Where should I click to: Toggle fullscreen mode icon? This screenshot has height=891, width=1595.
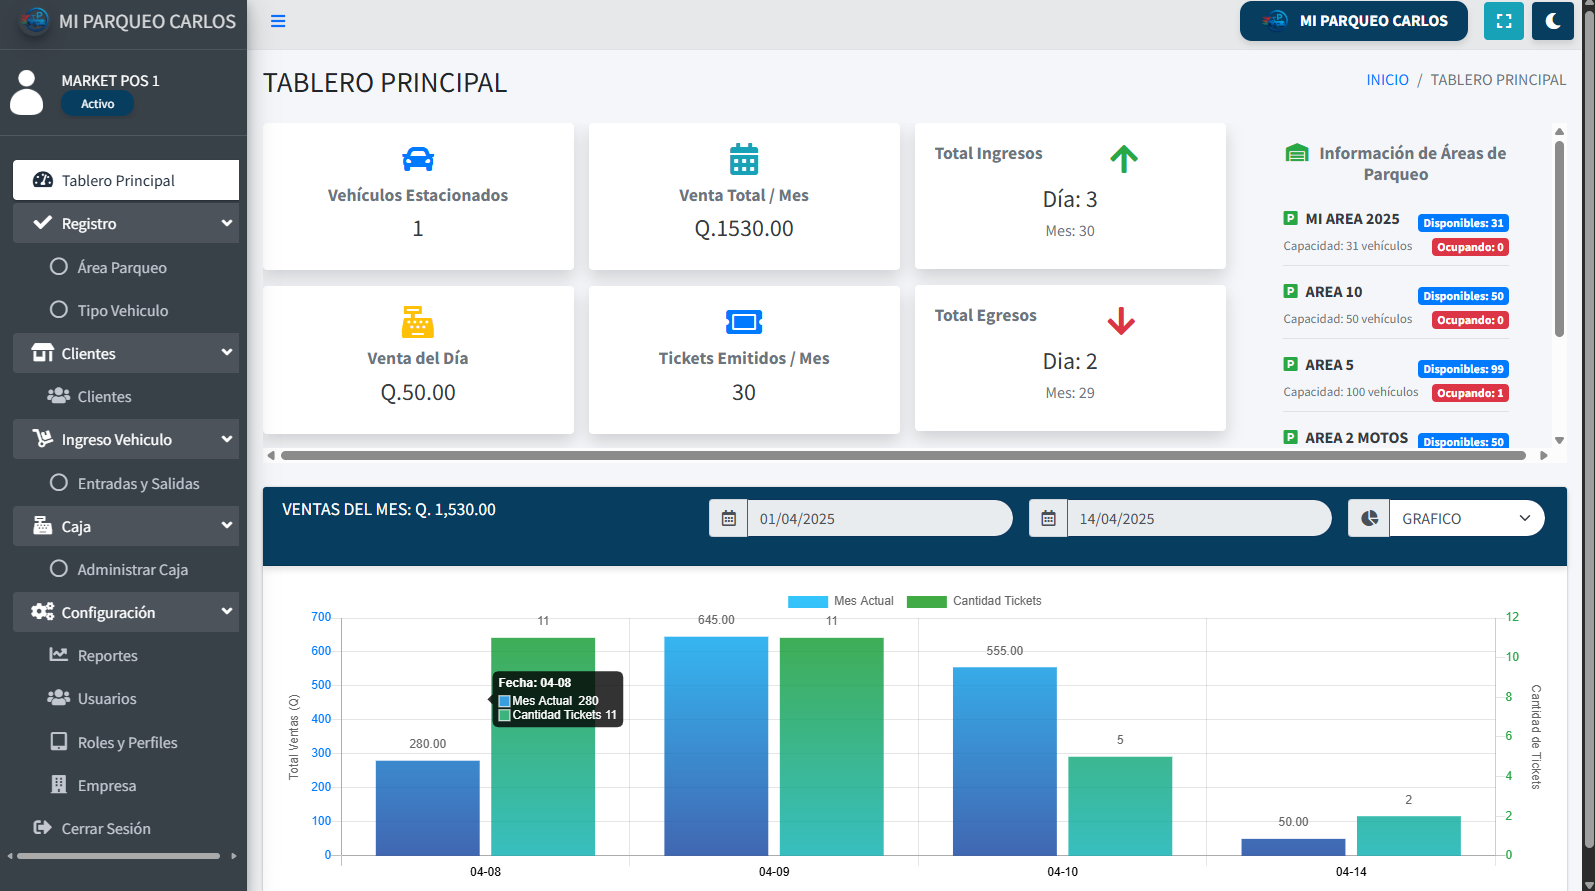[1503, 21]
